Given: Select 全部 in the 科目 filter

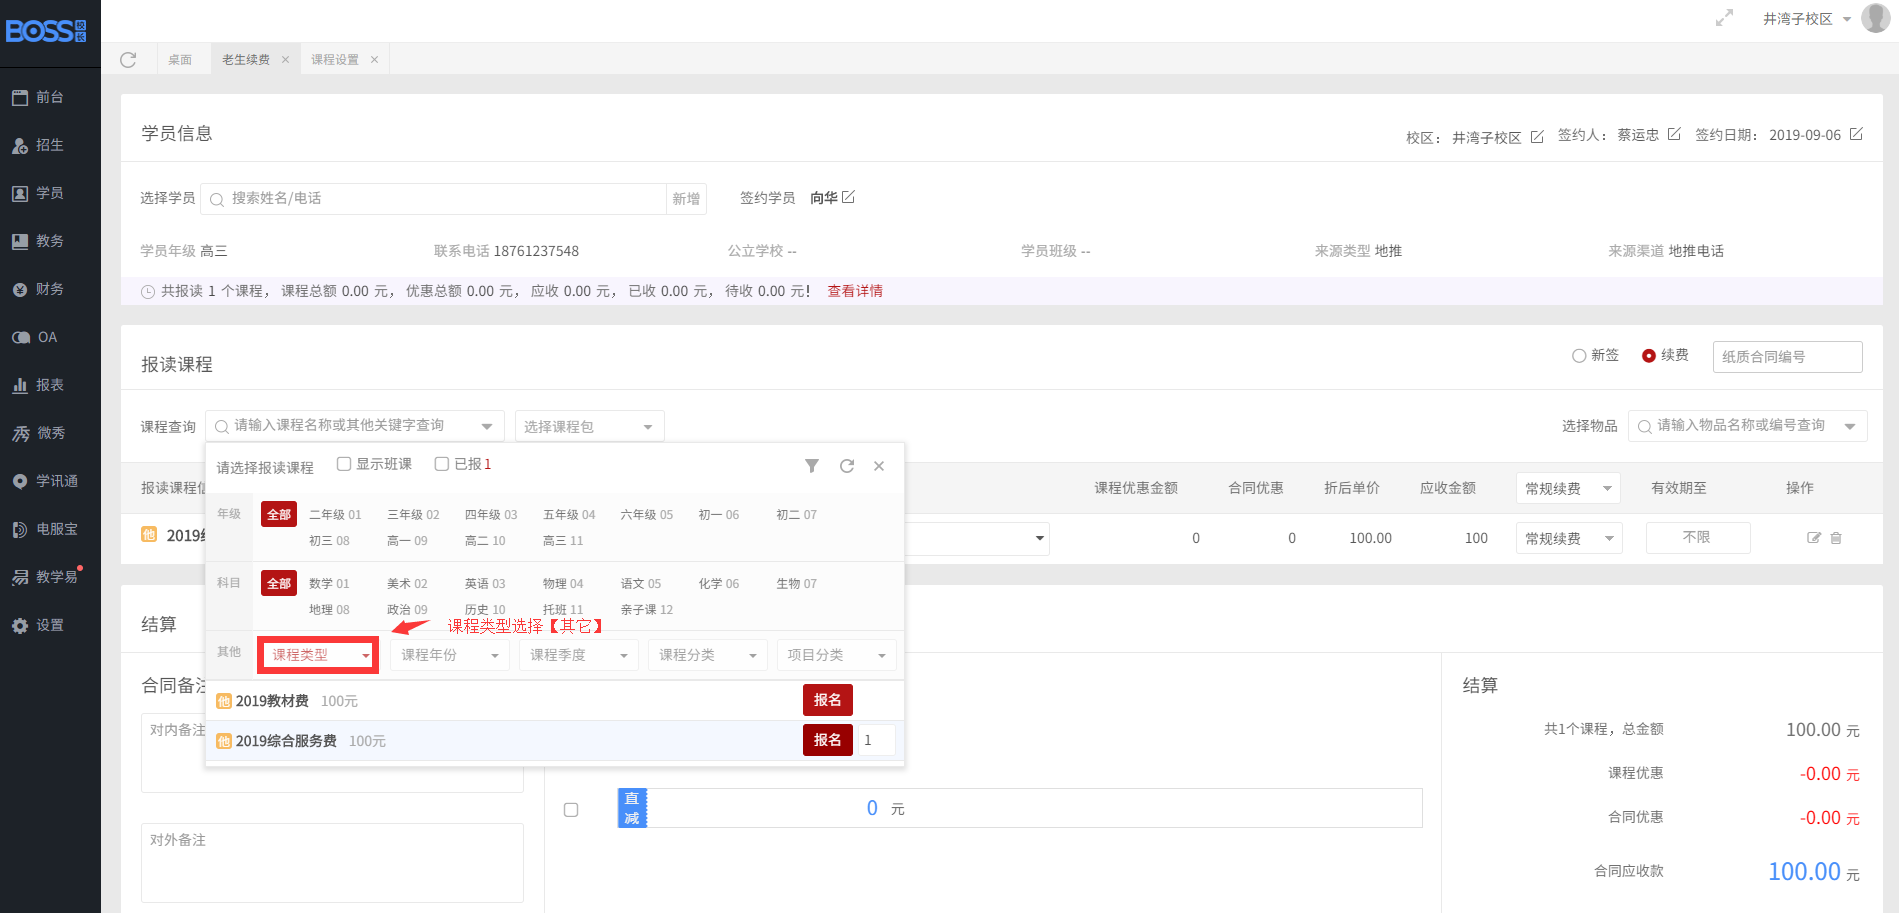Looking at the screenshot, I should click(279, 584).
